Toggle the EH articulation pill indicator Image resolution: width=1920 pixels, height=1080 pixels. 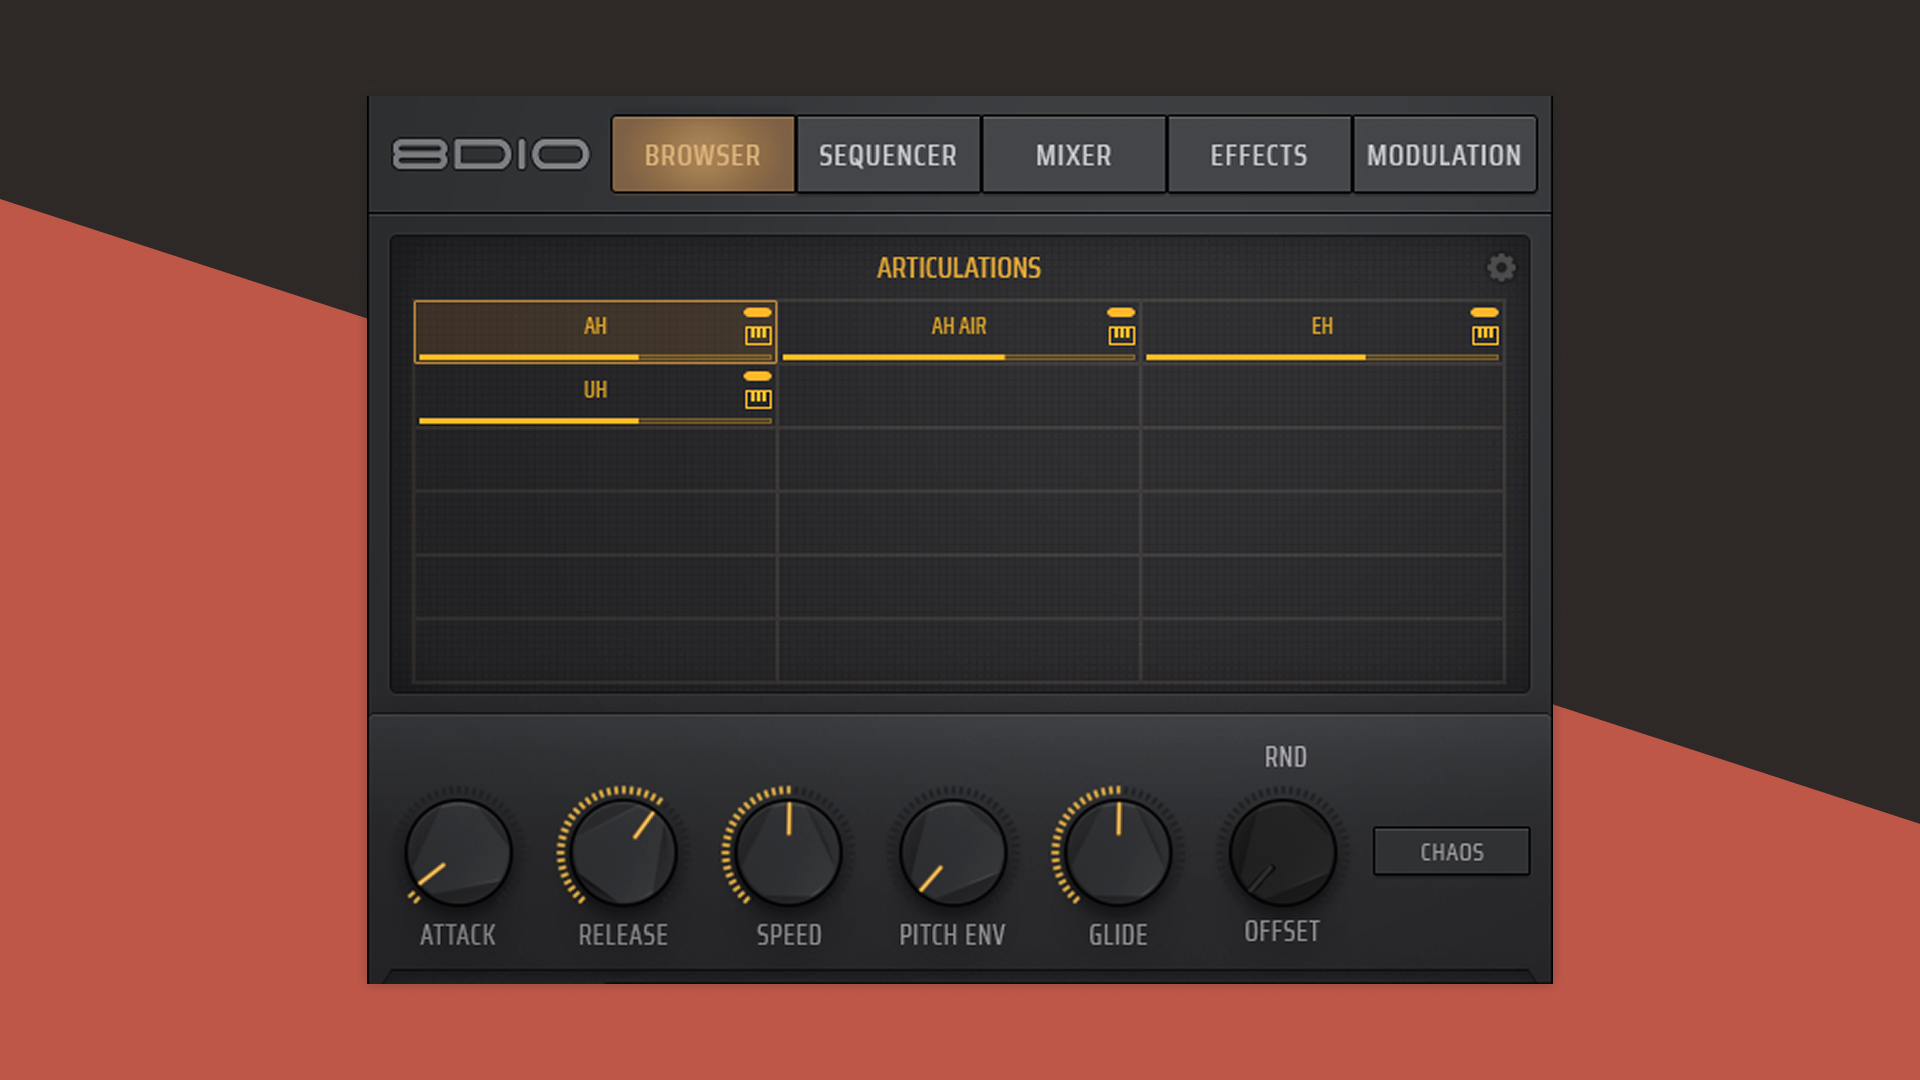[1484, 313]
